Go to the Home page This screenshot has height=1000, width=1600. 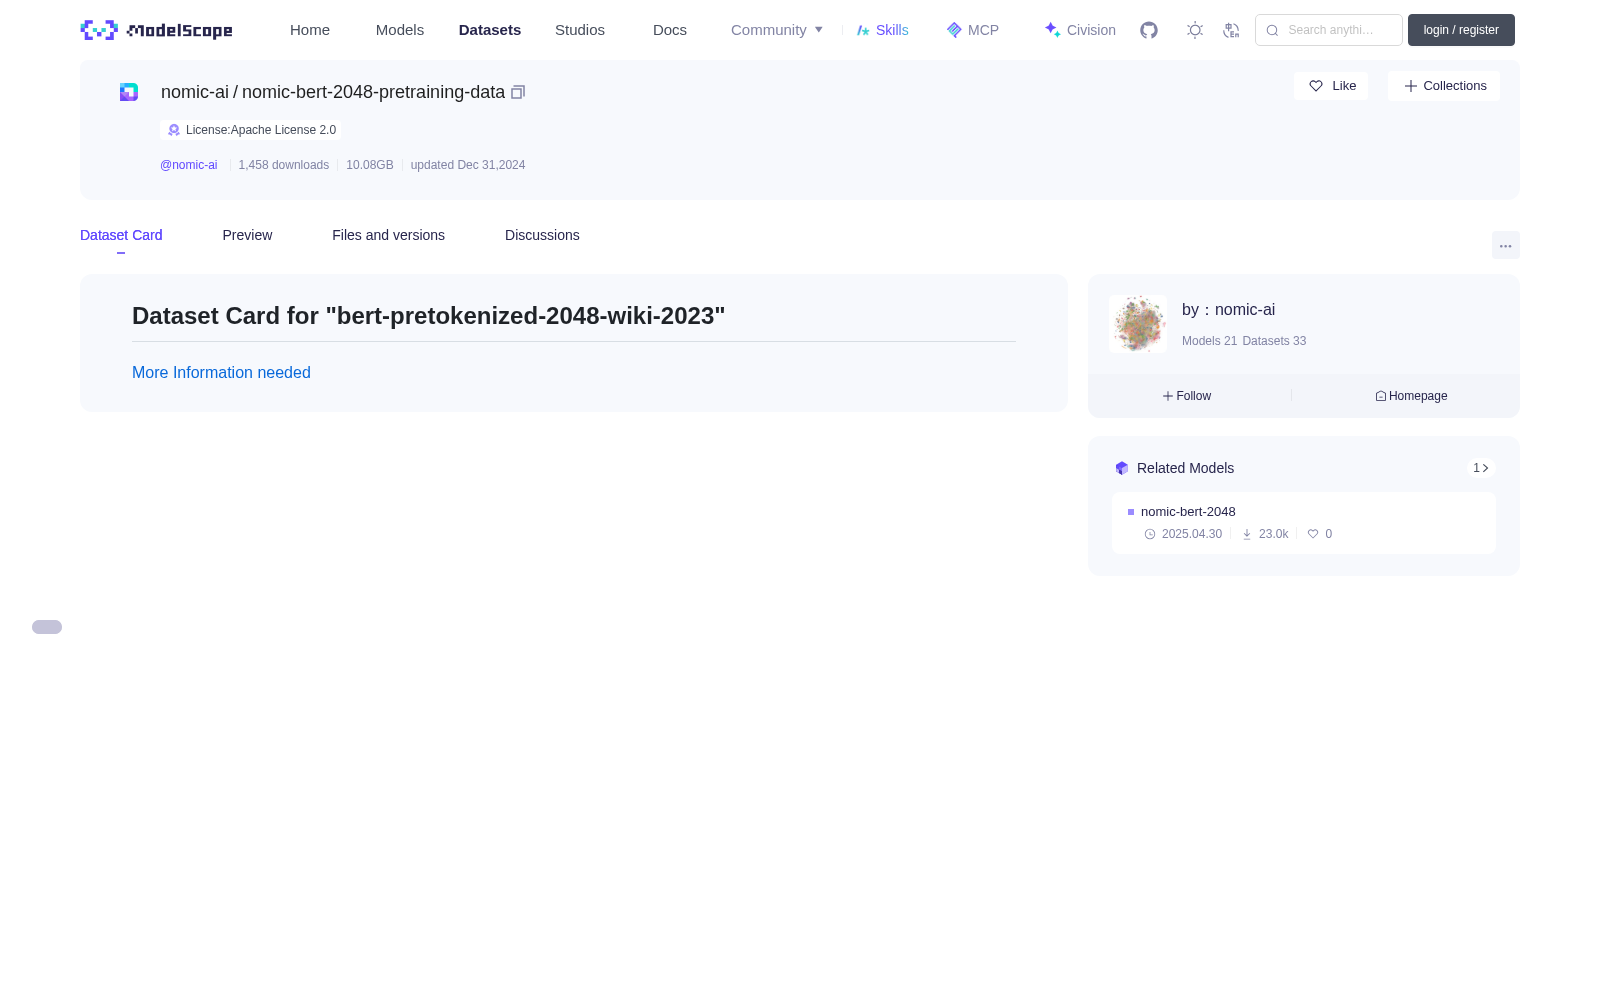pos(310,30)
